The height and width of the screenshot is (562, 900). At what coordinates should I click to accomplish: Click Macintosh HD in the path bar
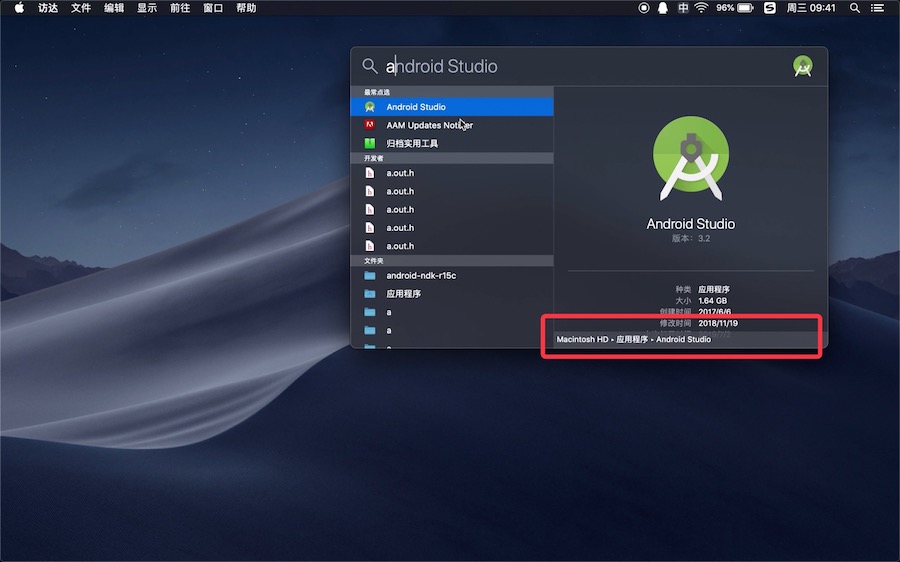click(582, 339)
